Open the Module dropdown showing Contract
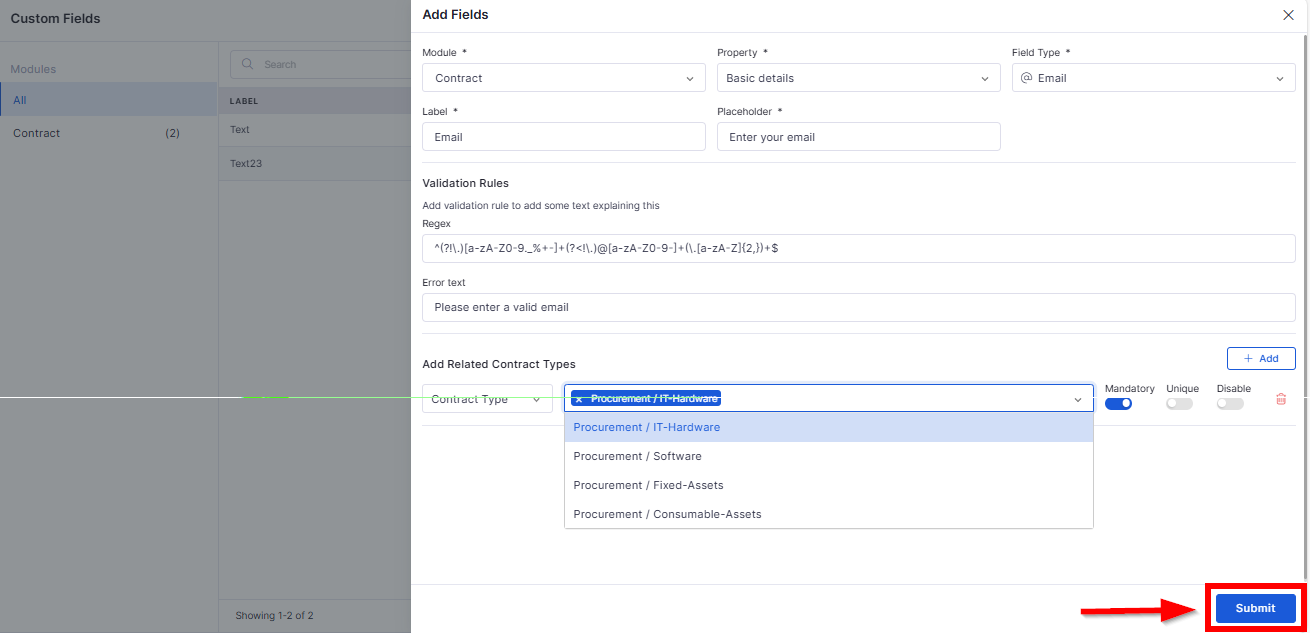The image size is (1310, 633). pos(564,78)
